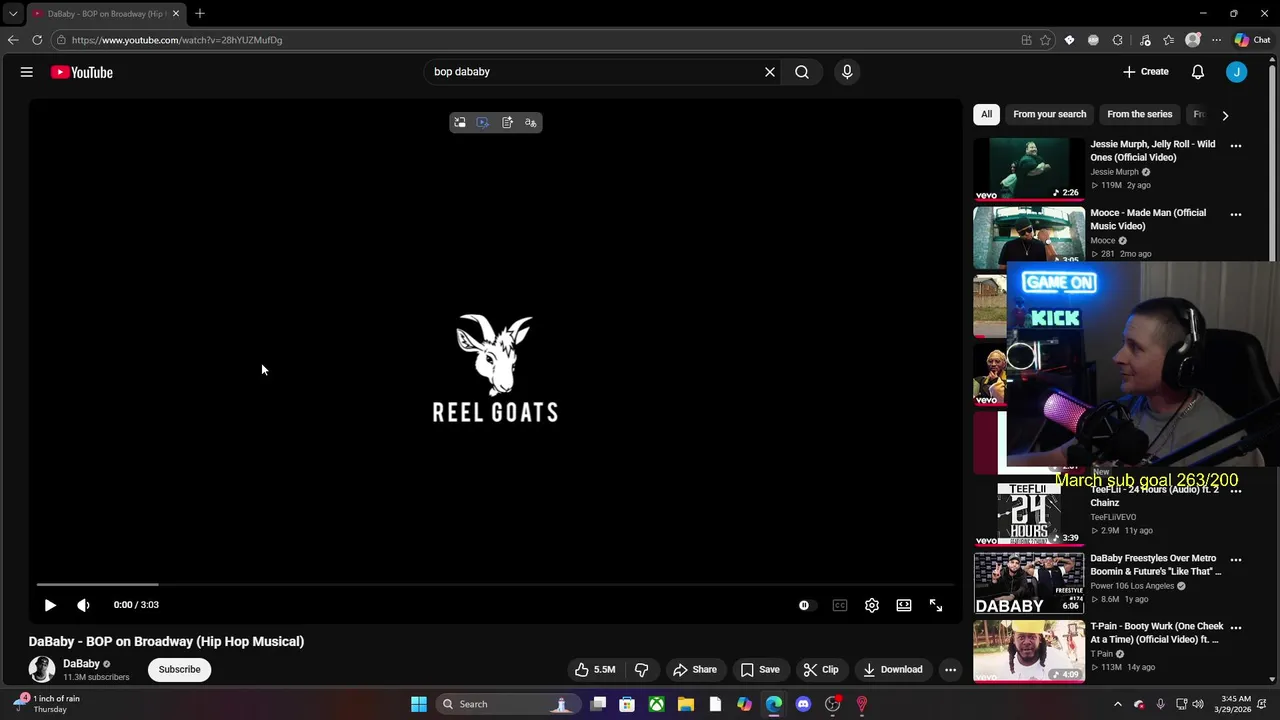Open options for Jessie Murph Wild Ones
This screenshot has height=720, width=1280.
pyautogui.click(x=1236, y=146)
